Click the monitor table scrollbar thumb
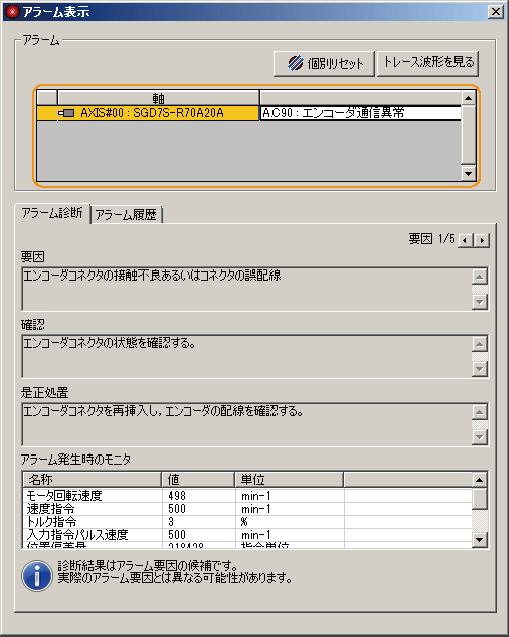The height and width of the screenshot is (637, 509). pos(480,499)
